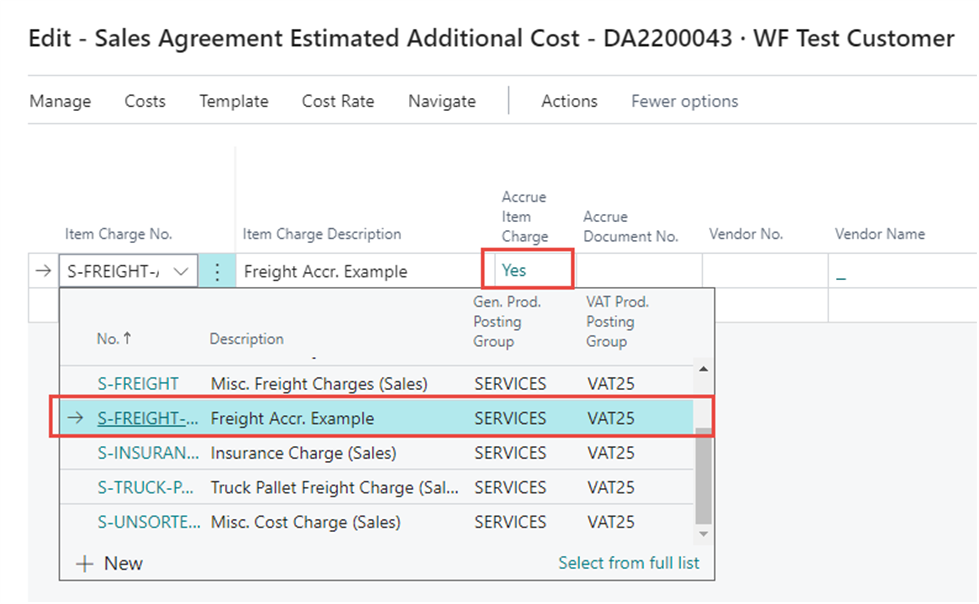Open the Navigate menu
The width and height of the screenshot is (979, 604).
pyautogui.click(x=442, y=101)
